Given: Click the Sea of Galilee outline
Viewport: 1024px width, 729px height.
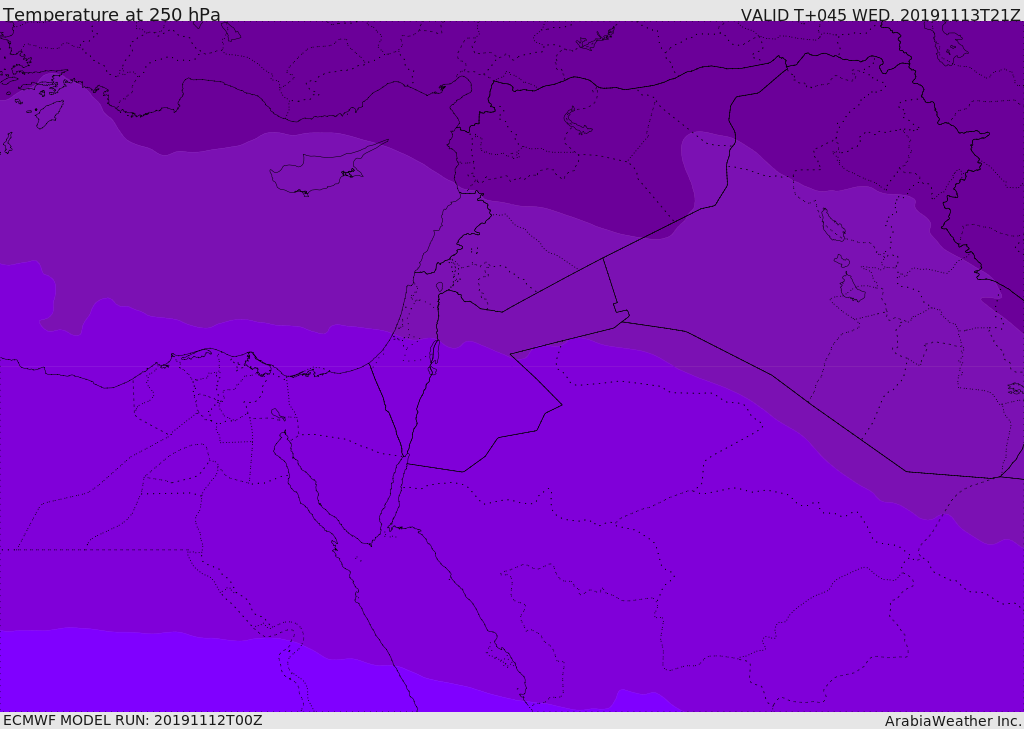Looking at the screenshot, I should point(440,287).
